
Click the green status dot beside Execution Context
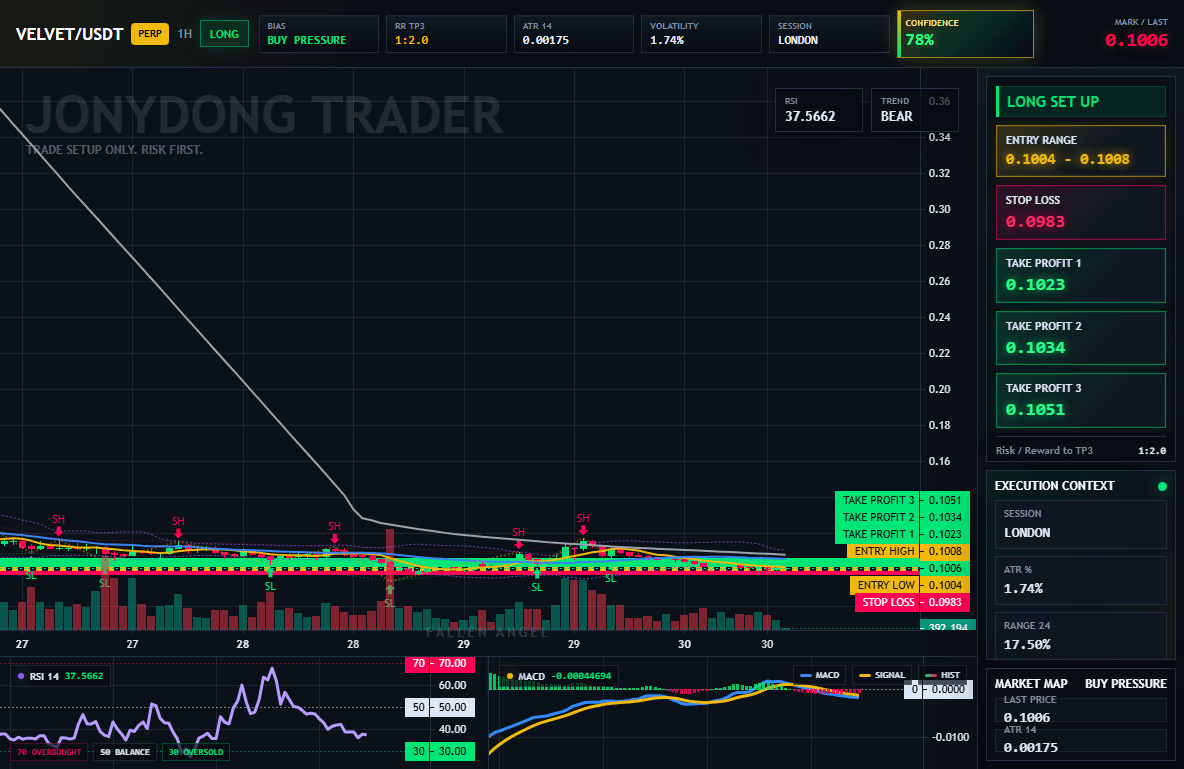1162,486
